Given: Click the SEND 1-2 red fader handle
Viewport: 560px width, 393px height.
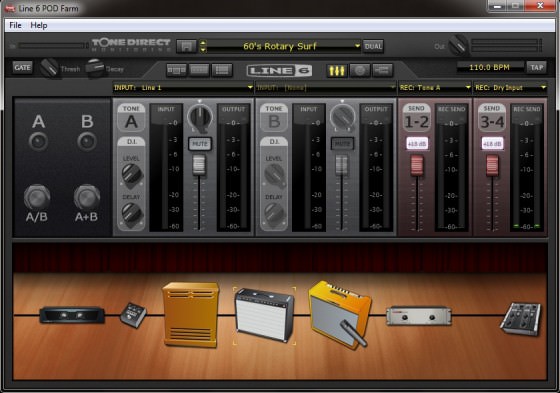Looking at the screenshot, I should pyautogui.click(x=417, y=165).
